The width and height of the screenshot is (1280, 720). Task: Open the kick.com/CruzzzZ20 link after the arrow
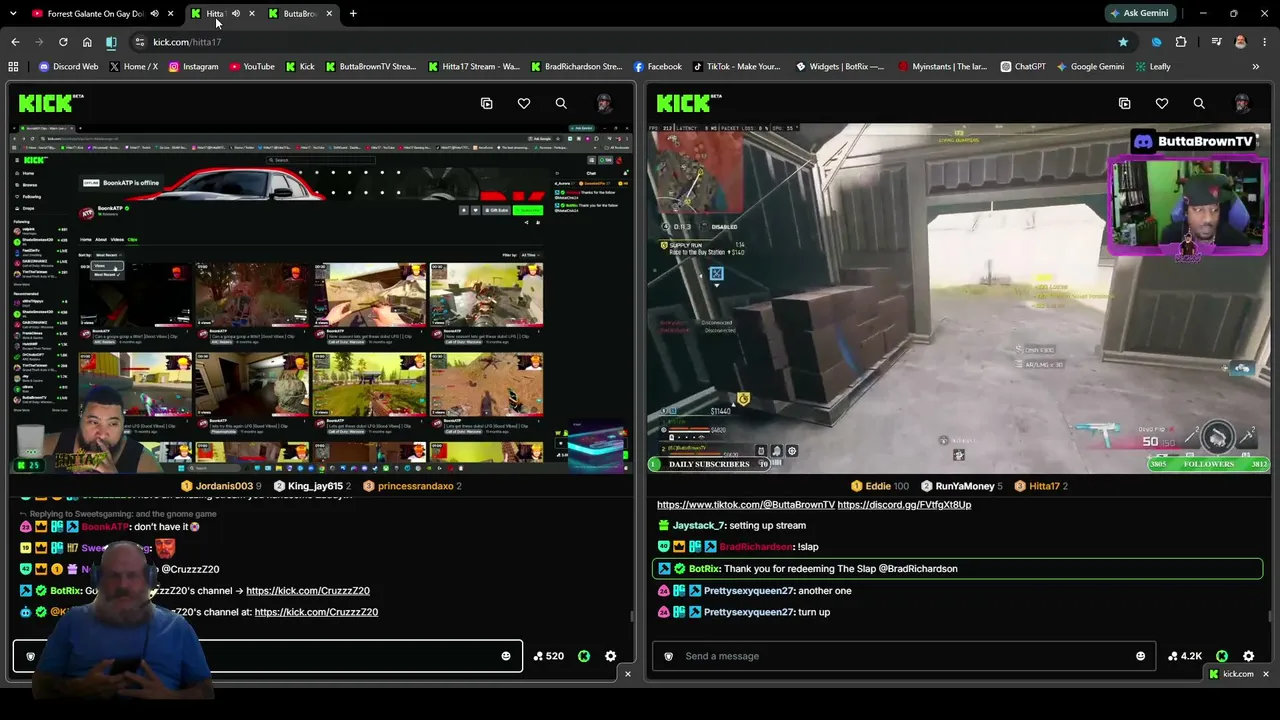click(308, 591)
